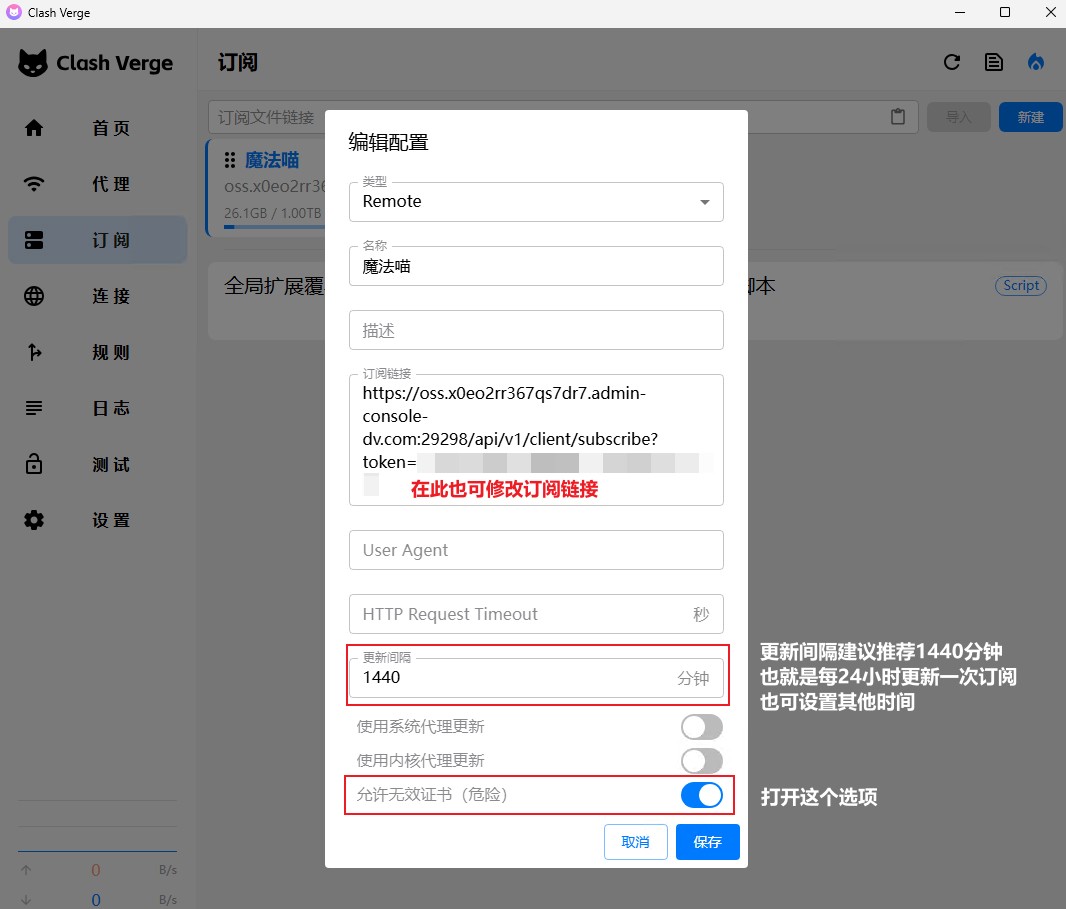The width and height of the screenshot is (1066, 909).
Task: Click the blue flame icon in the header
Action: click(x=1035, y=63)
